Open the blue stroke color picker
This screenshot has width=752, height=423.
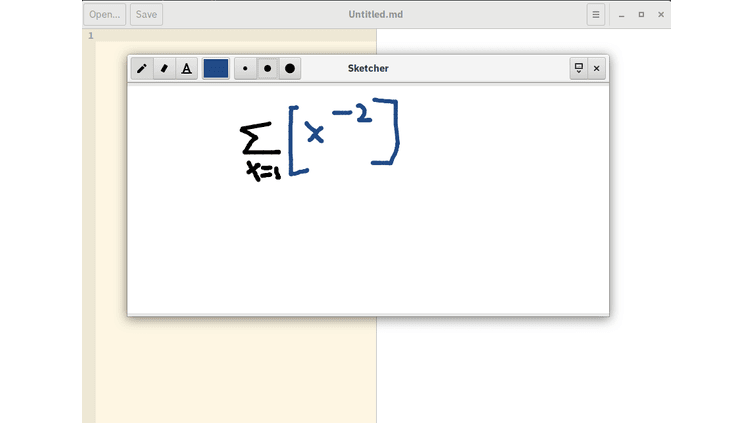click(216, 69)
